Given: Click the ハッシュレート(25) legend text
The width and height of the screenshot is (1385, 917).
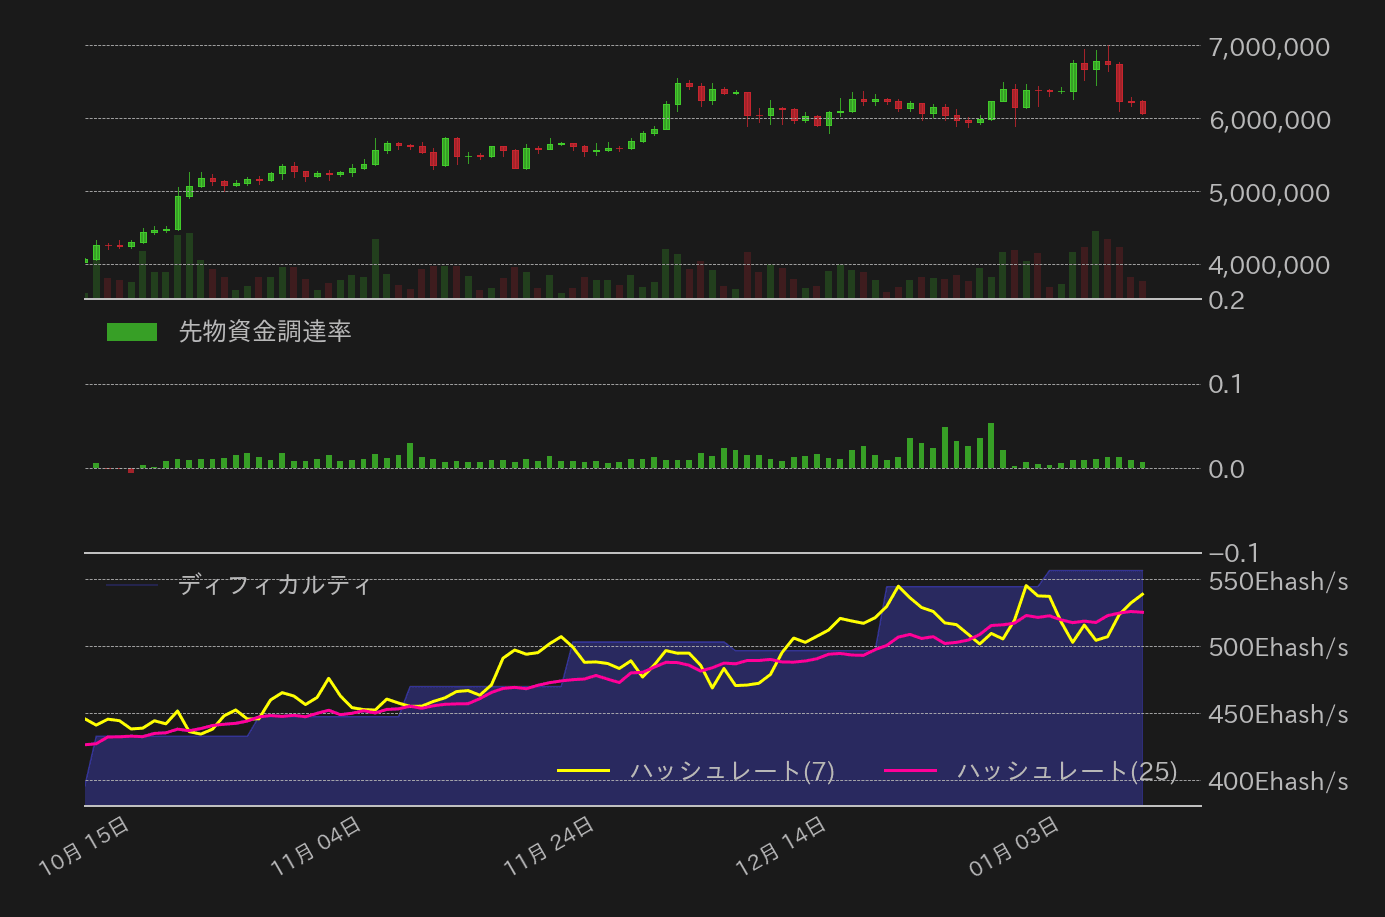Looking at the screenshot, I should [1066, 770].
